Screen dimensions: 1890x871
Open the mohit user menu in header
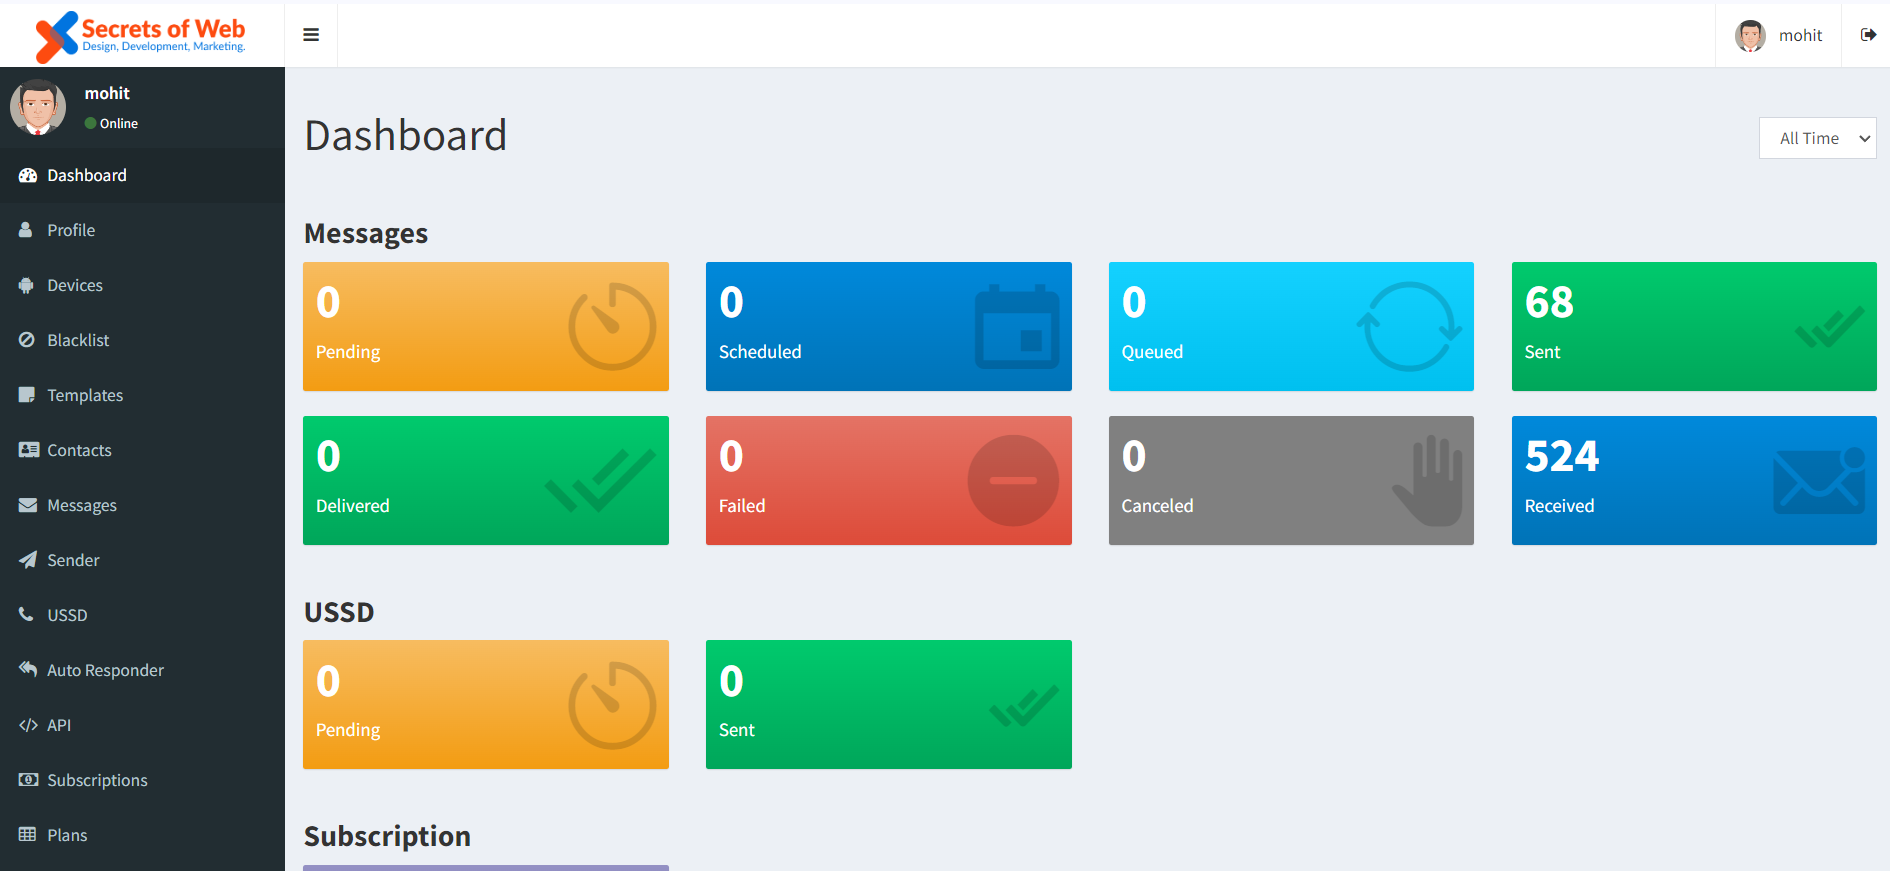click(x=1779, y=35)
